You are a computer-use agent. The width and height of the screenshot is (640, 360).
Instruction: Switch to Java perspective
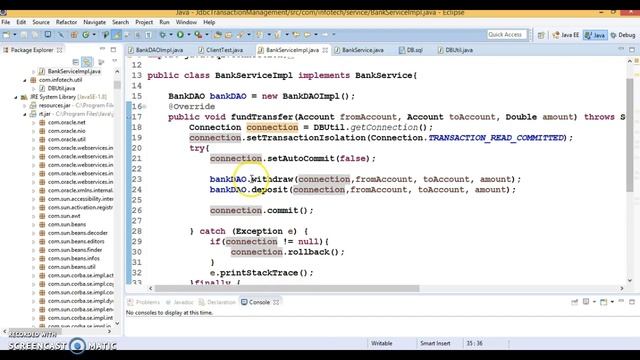point(595,36)
